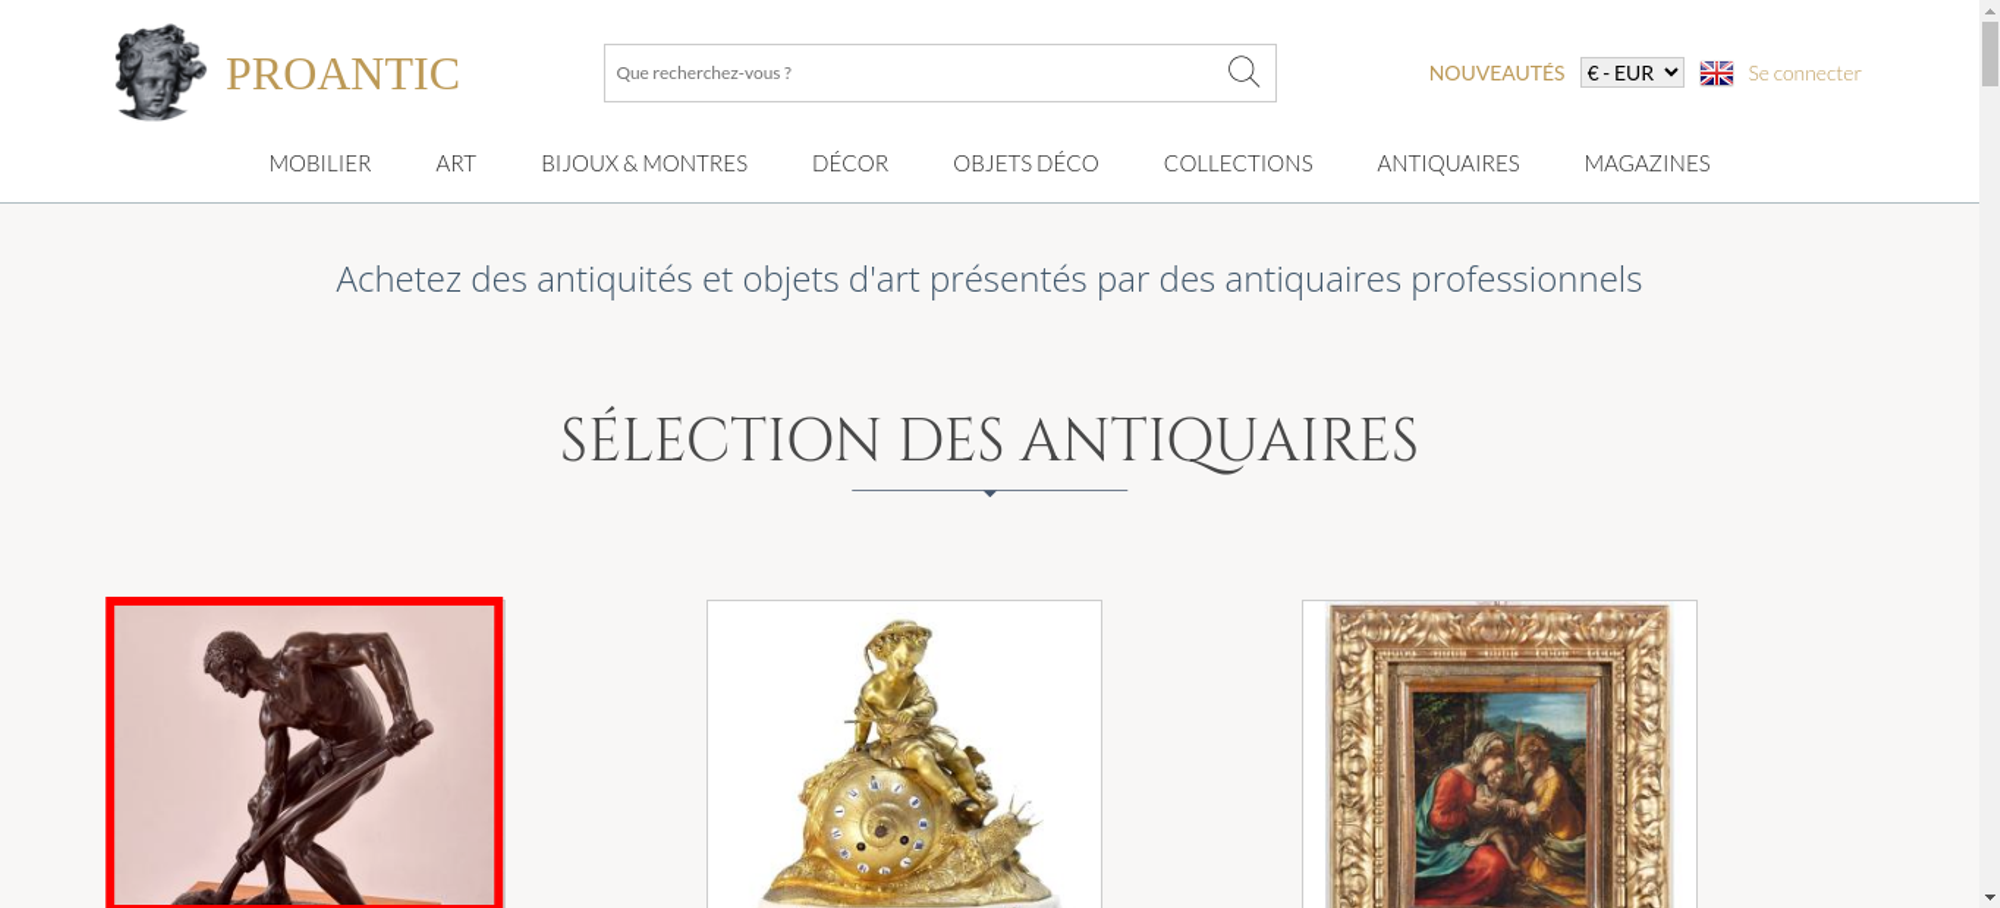Screen dimensions: 2000x908
Task: Open the EUR currency dropdown
Action: (1631, 73)
